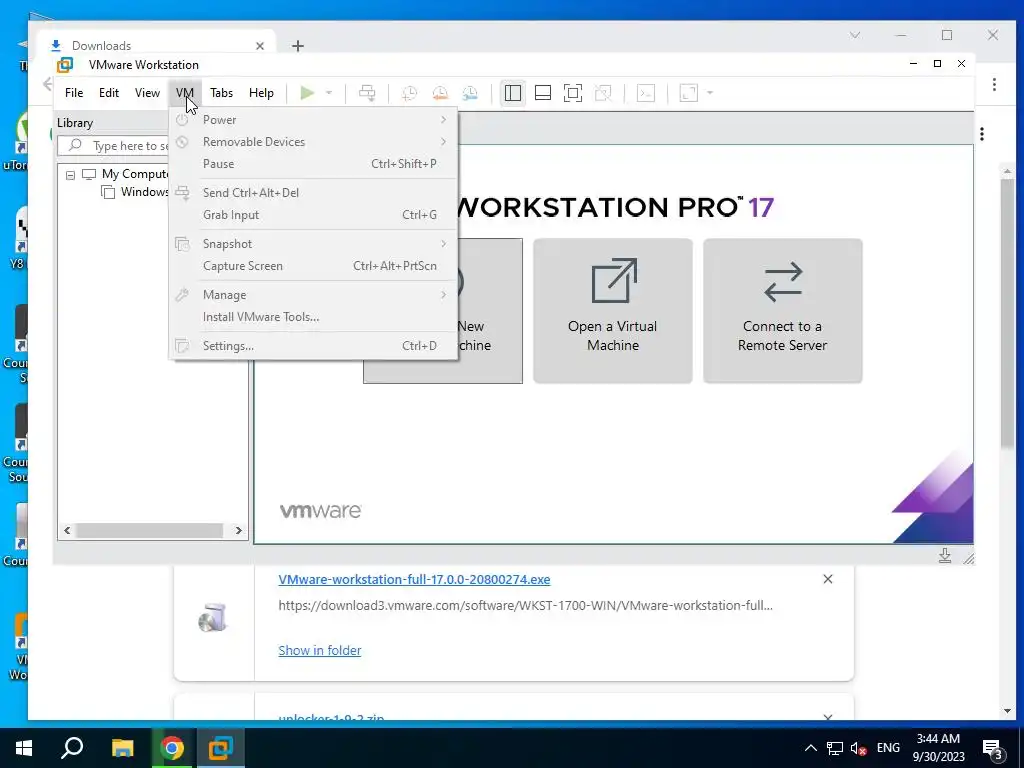The height and width of the screenshot is (768, 1024).
Task: Expand the Removable Devices submenu
Action: [x=313, y=142]
